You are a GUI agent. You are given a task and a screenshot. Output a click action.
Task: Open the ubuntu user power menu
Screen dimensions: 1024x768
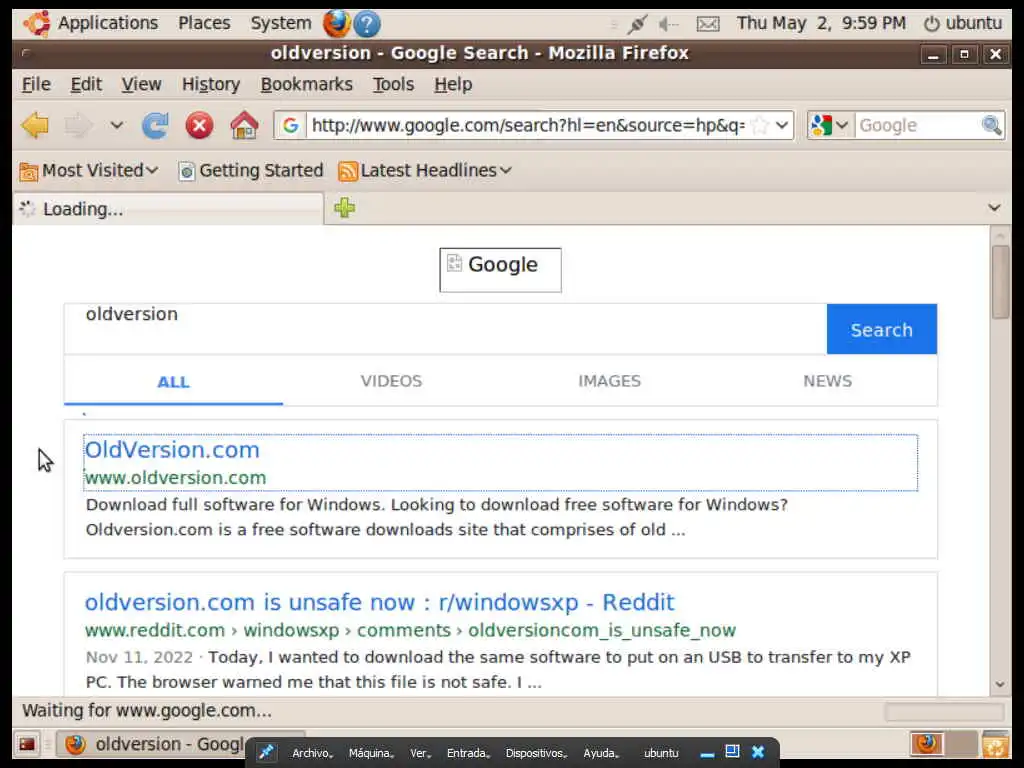[x=963, y=23]
